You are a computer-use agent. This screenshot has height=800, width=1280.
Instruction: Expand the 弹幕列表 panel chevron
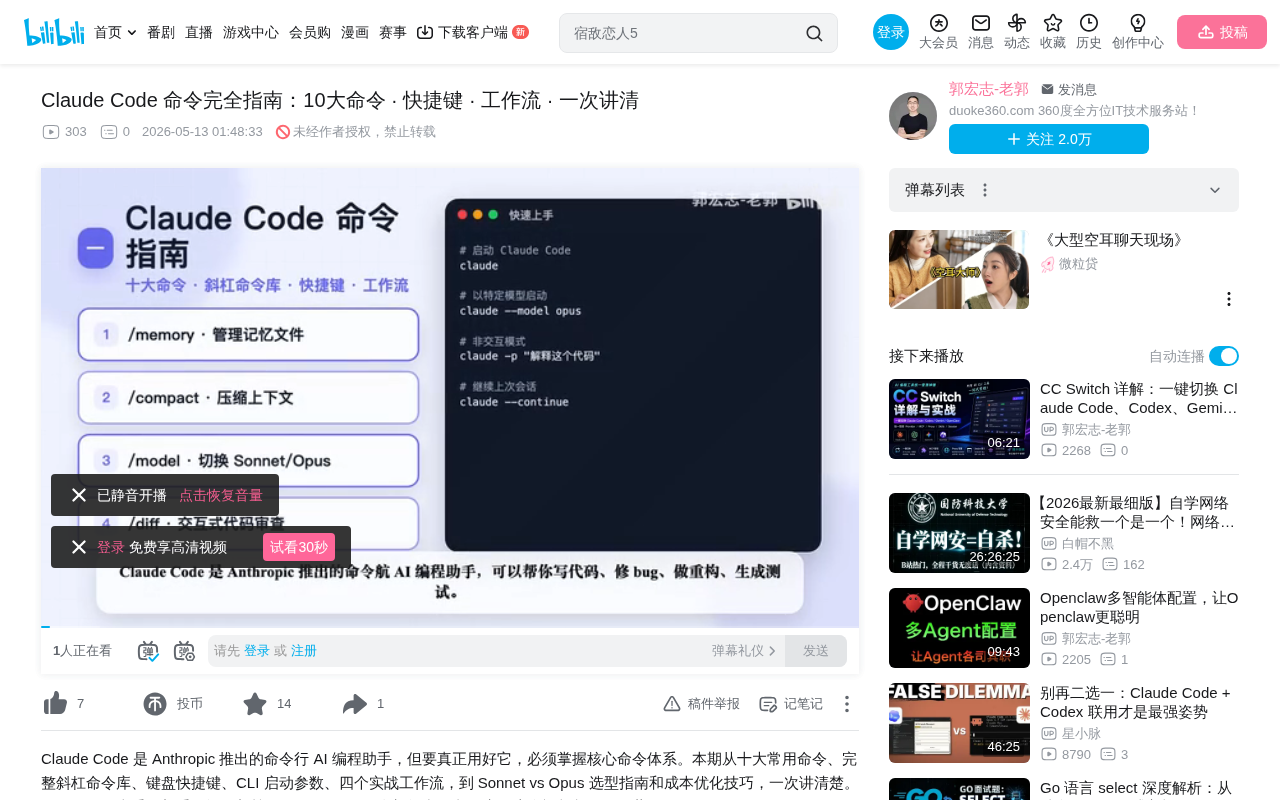[1215, 190]
